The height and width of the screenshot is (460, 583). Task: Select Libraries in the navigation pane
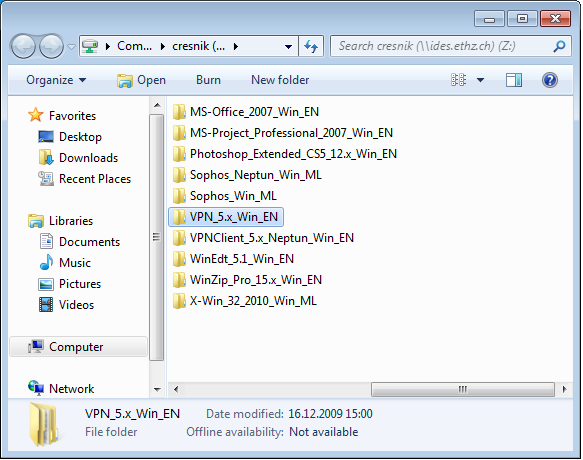71,221
